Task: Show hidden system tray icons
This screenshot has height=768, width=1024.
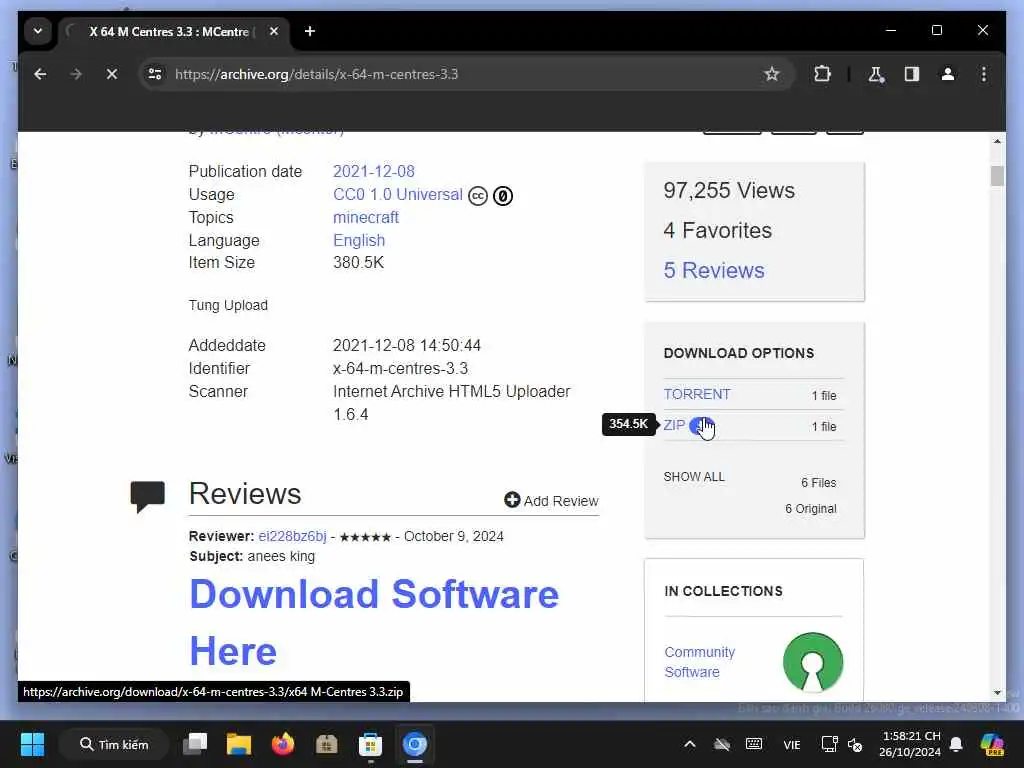Action: [x=690, y=744]
